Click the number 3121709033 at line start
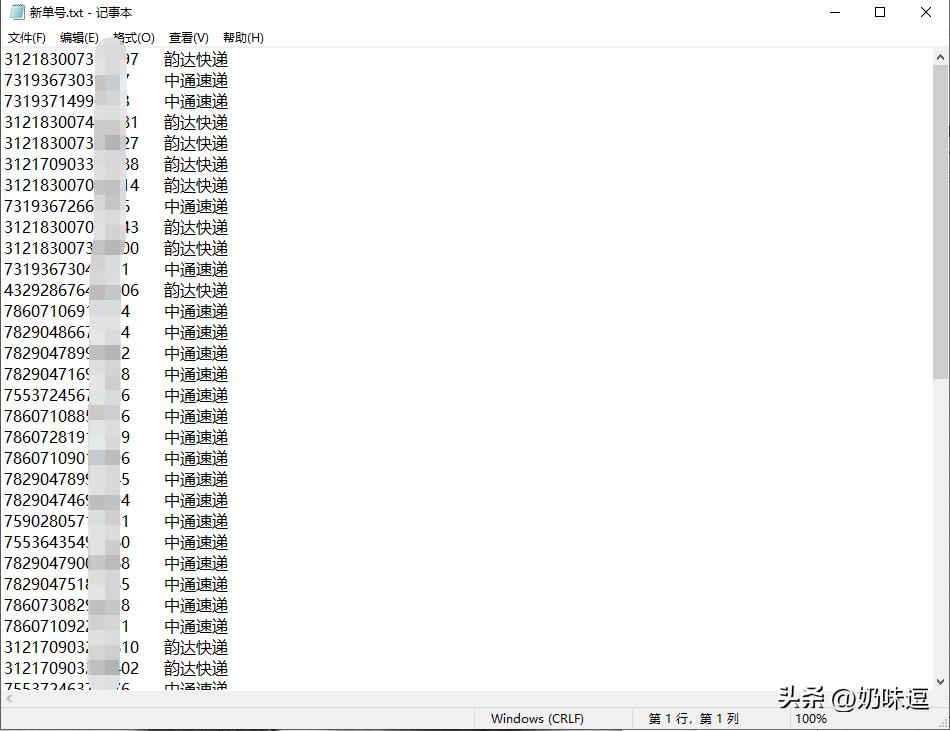950x731 pixels. point(48,165)
